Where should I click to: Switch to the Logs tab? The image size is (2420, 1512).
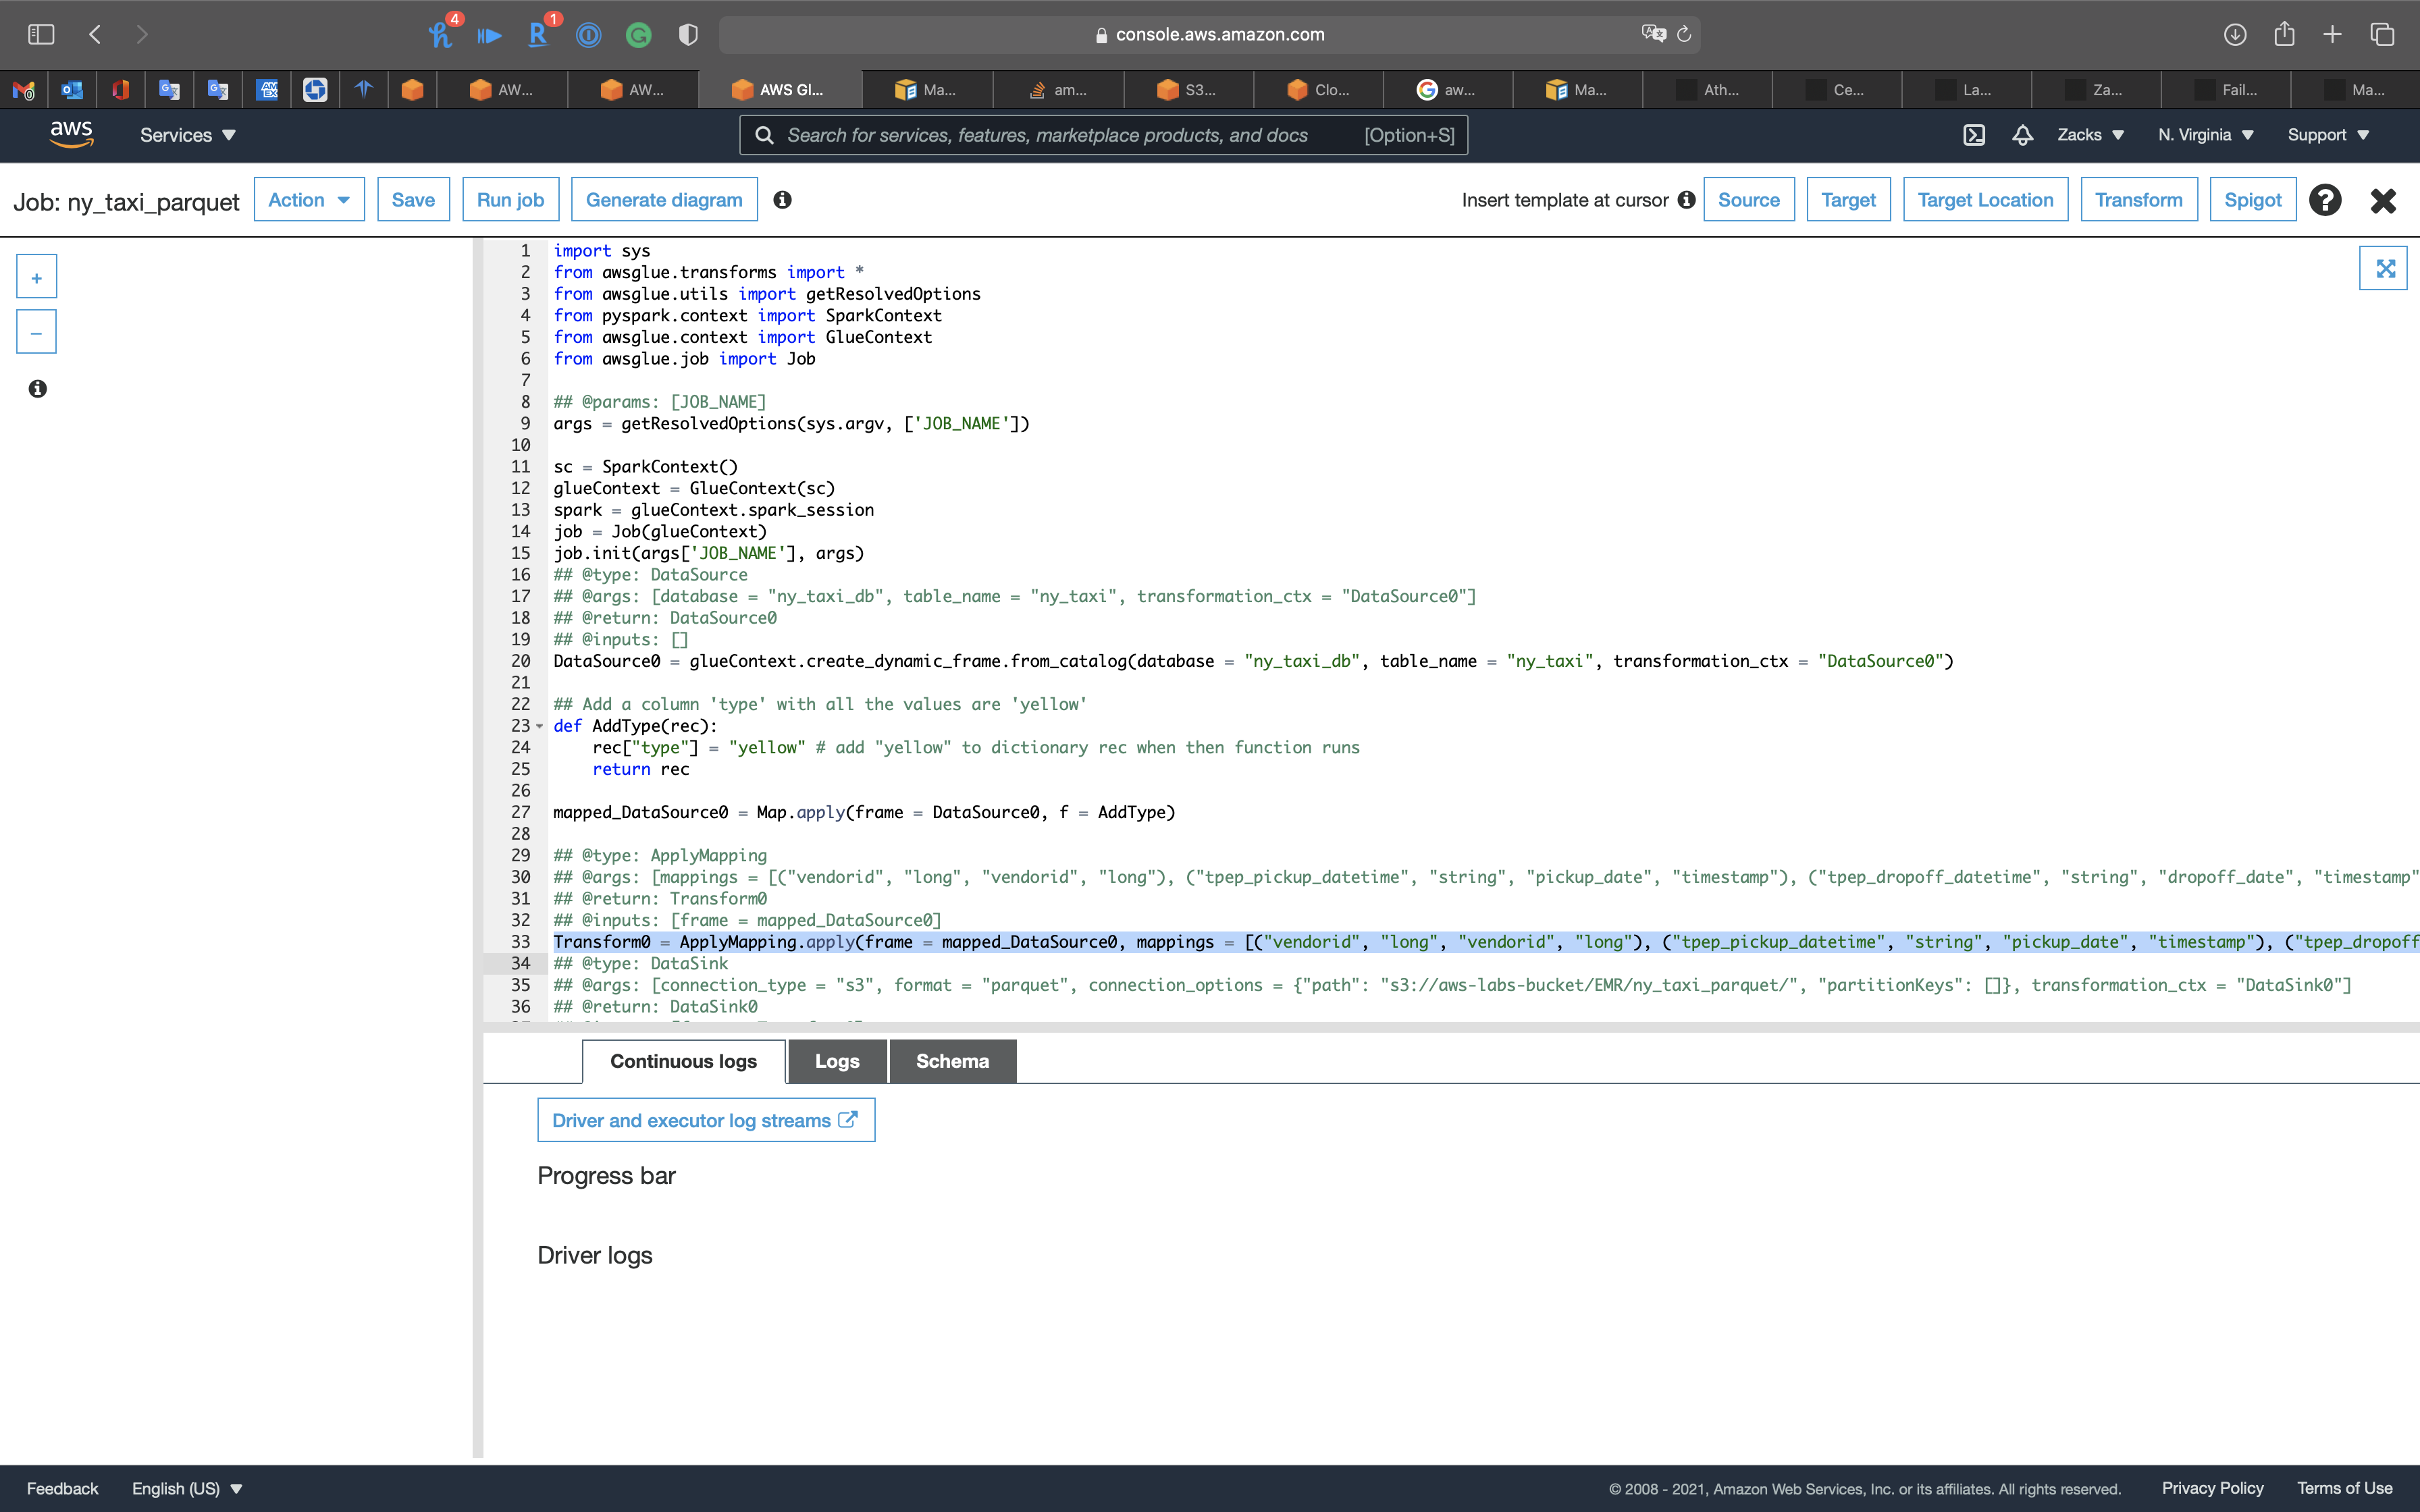point(837,1061)
